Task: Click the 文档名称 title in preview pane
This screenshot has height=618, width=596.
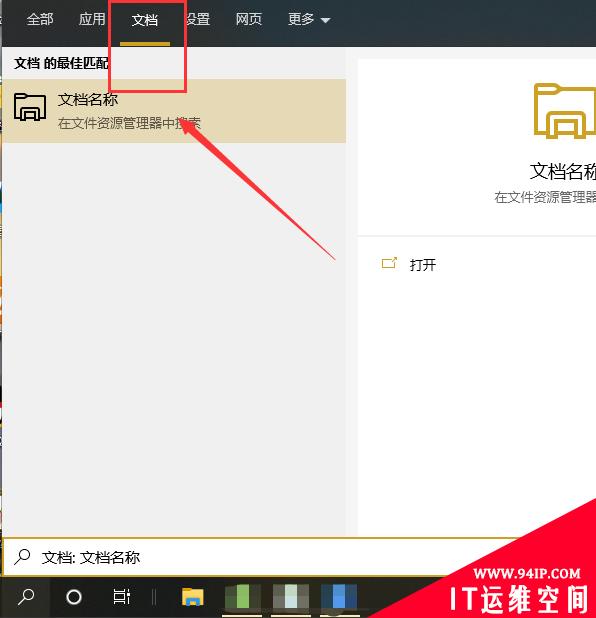Action: pos(562,171)
